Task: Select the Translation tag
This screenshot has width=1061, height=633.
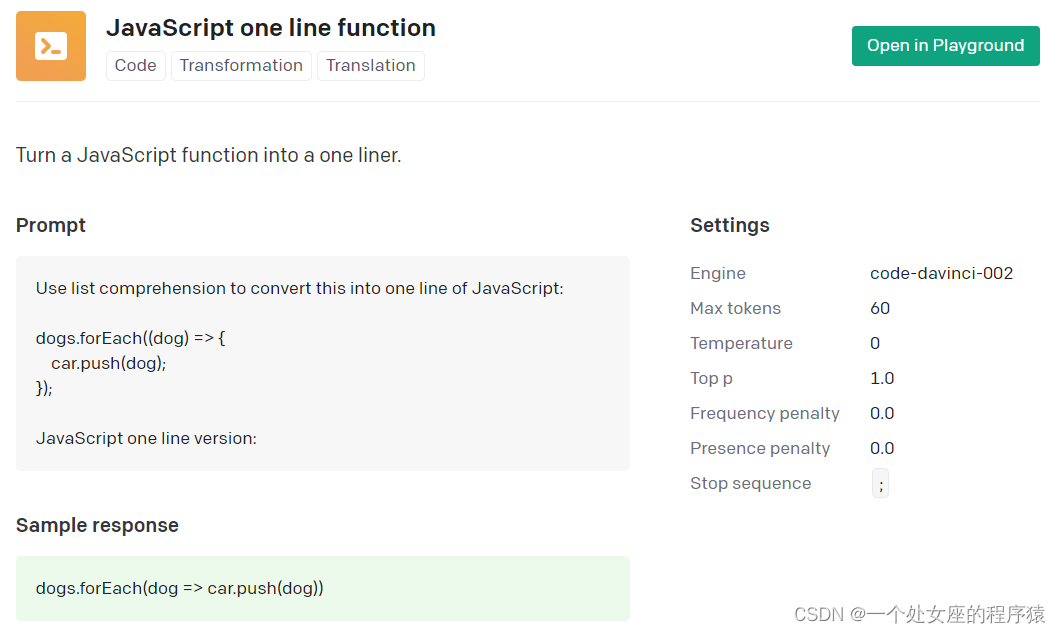Action: (371, 66)
